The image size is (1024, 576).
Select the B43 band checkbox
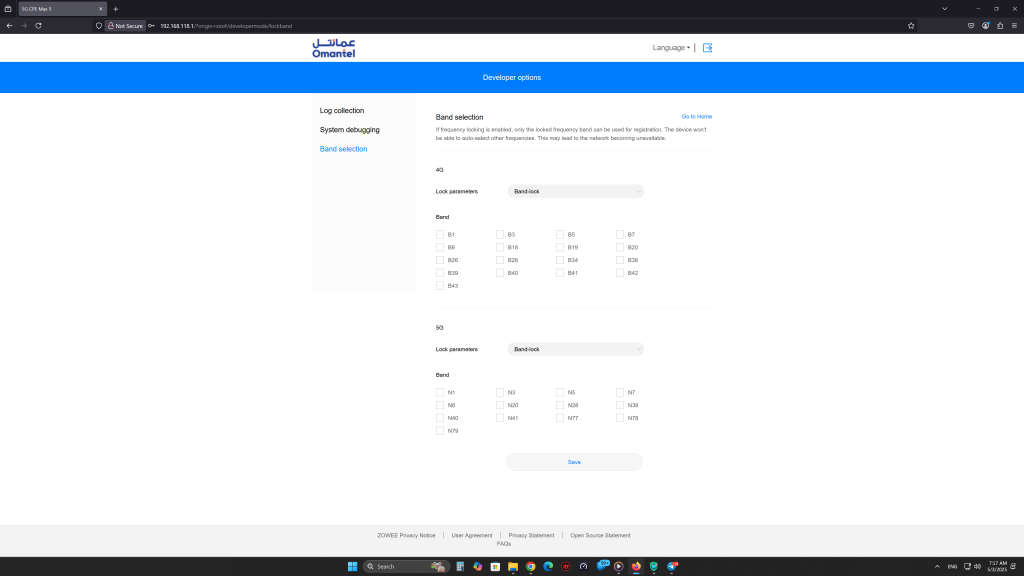(x=440, y=284)
